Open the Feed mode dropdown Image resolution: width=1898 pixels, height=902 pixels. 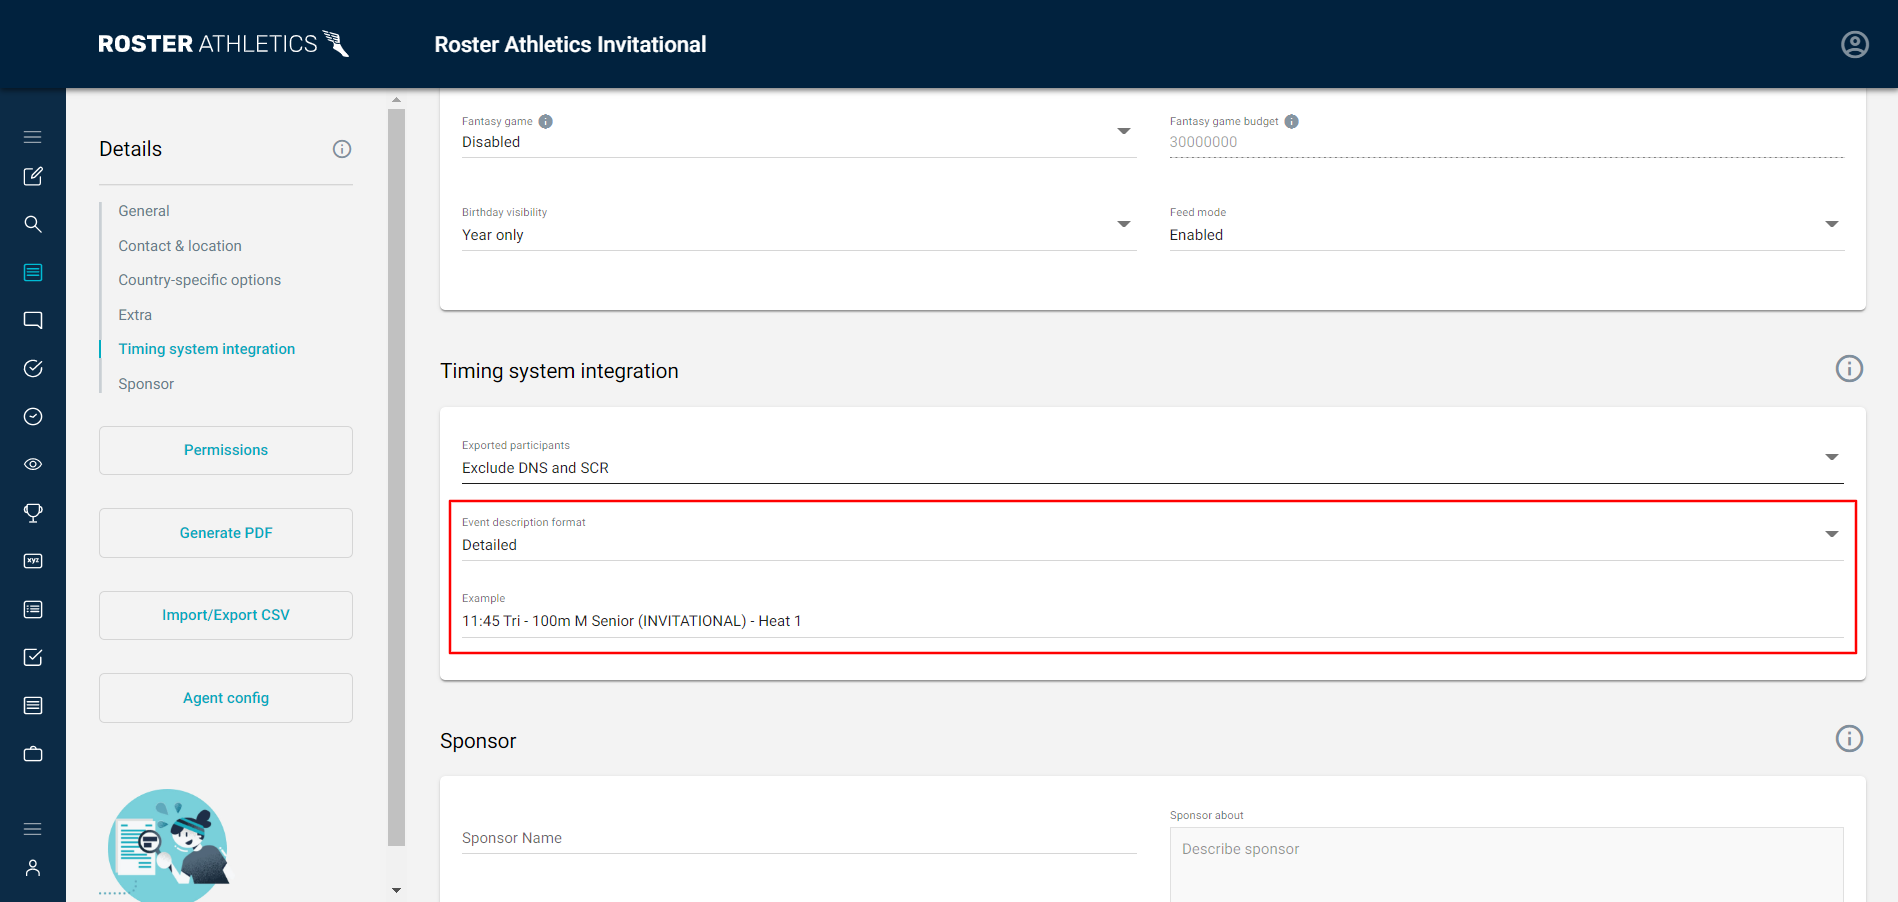(1832, 224)
